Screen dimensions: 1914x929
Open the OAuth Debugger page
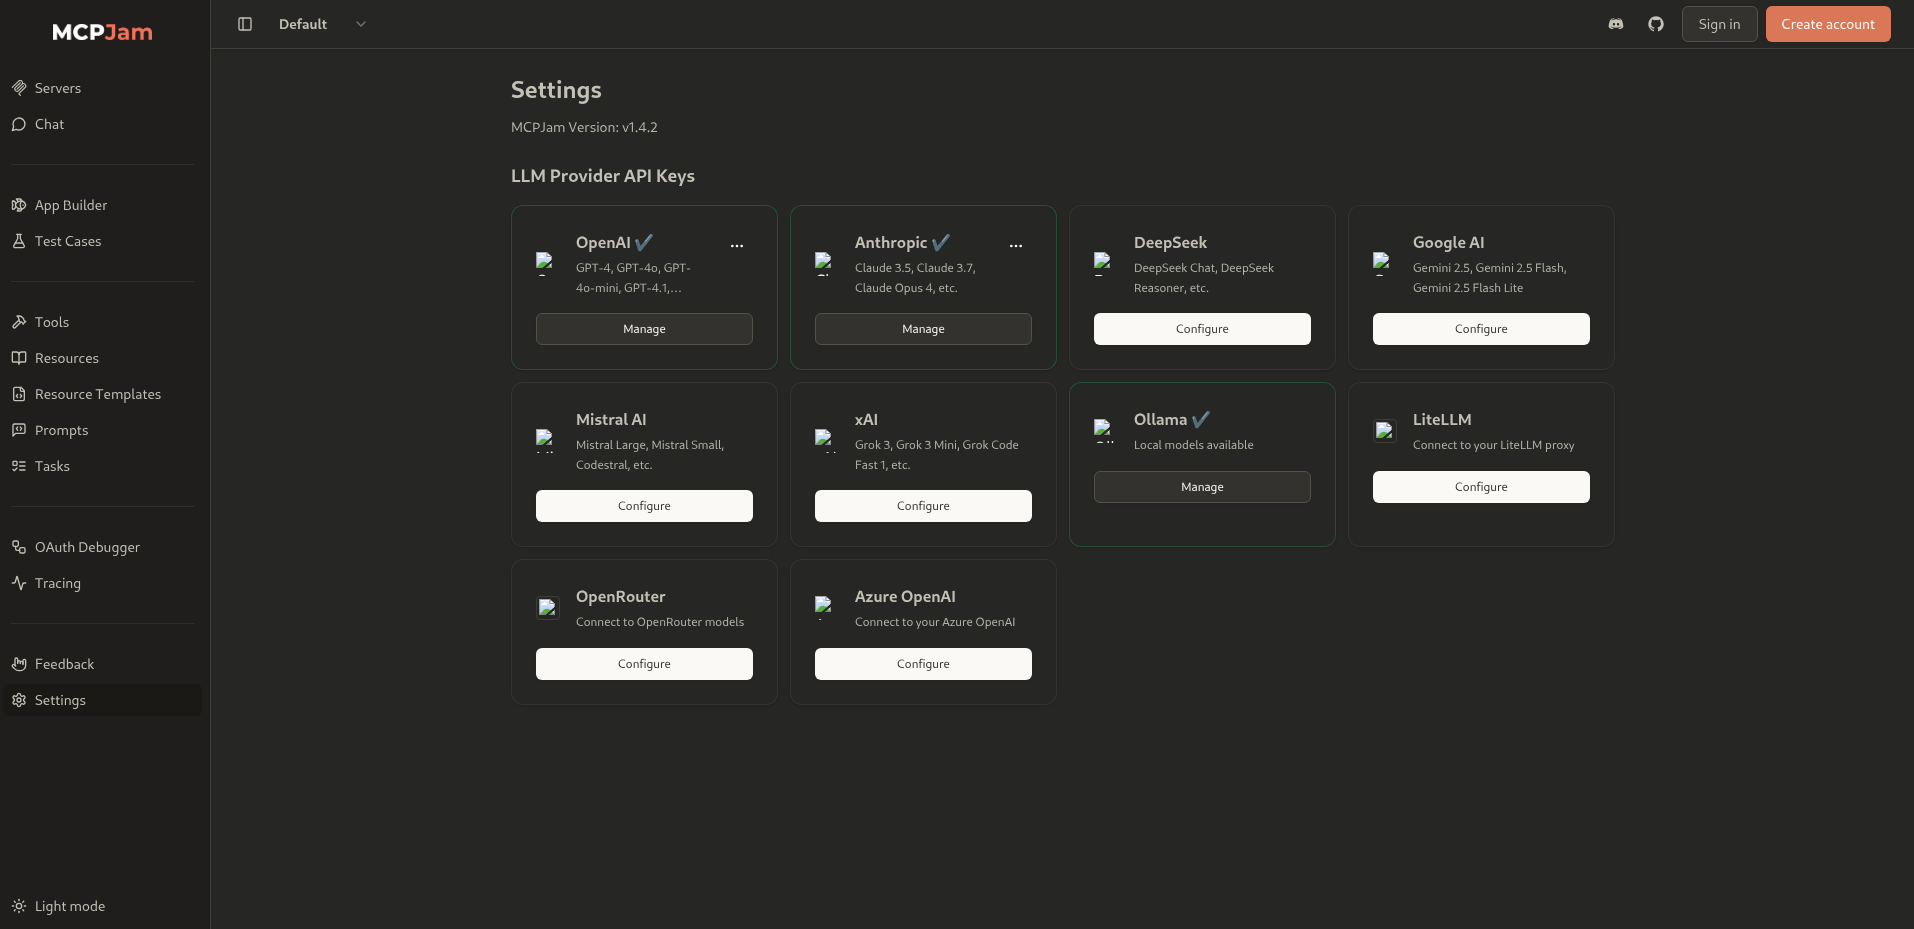click(x=102, y=547)
